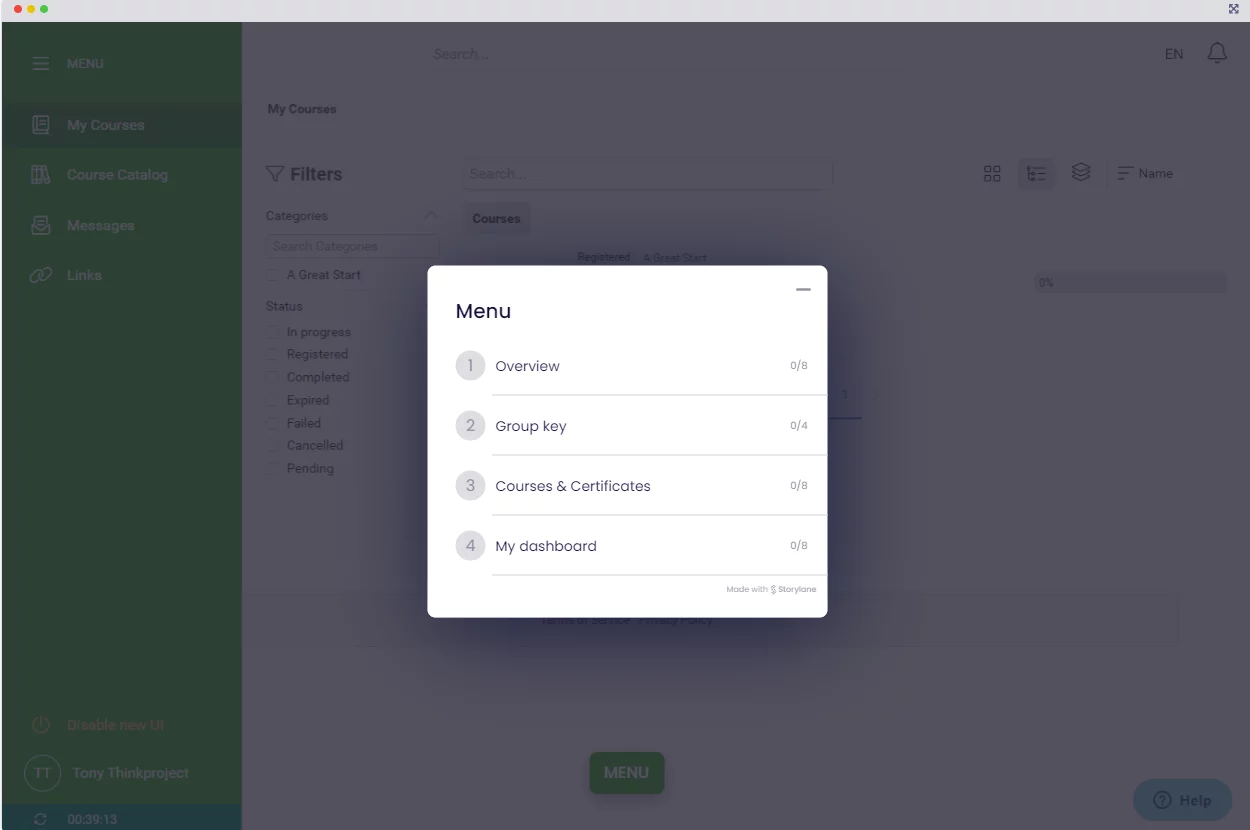
Task: Click the green MENU button
Action: coord(626,773)
